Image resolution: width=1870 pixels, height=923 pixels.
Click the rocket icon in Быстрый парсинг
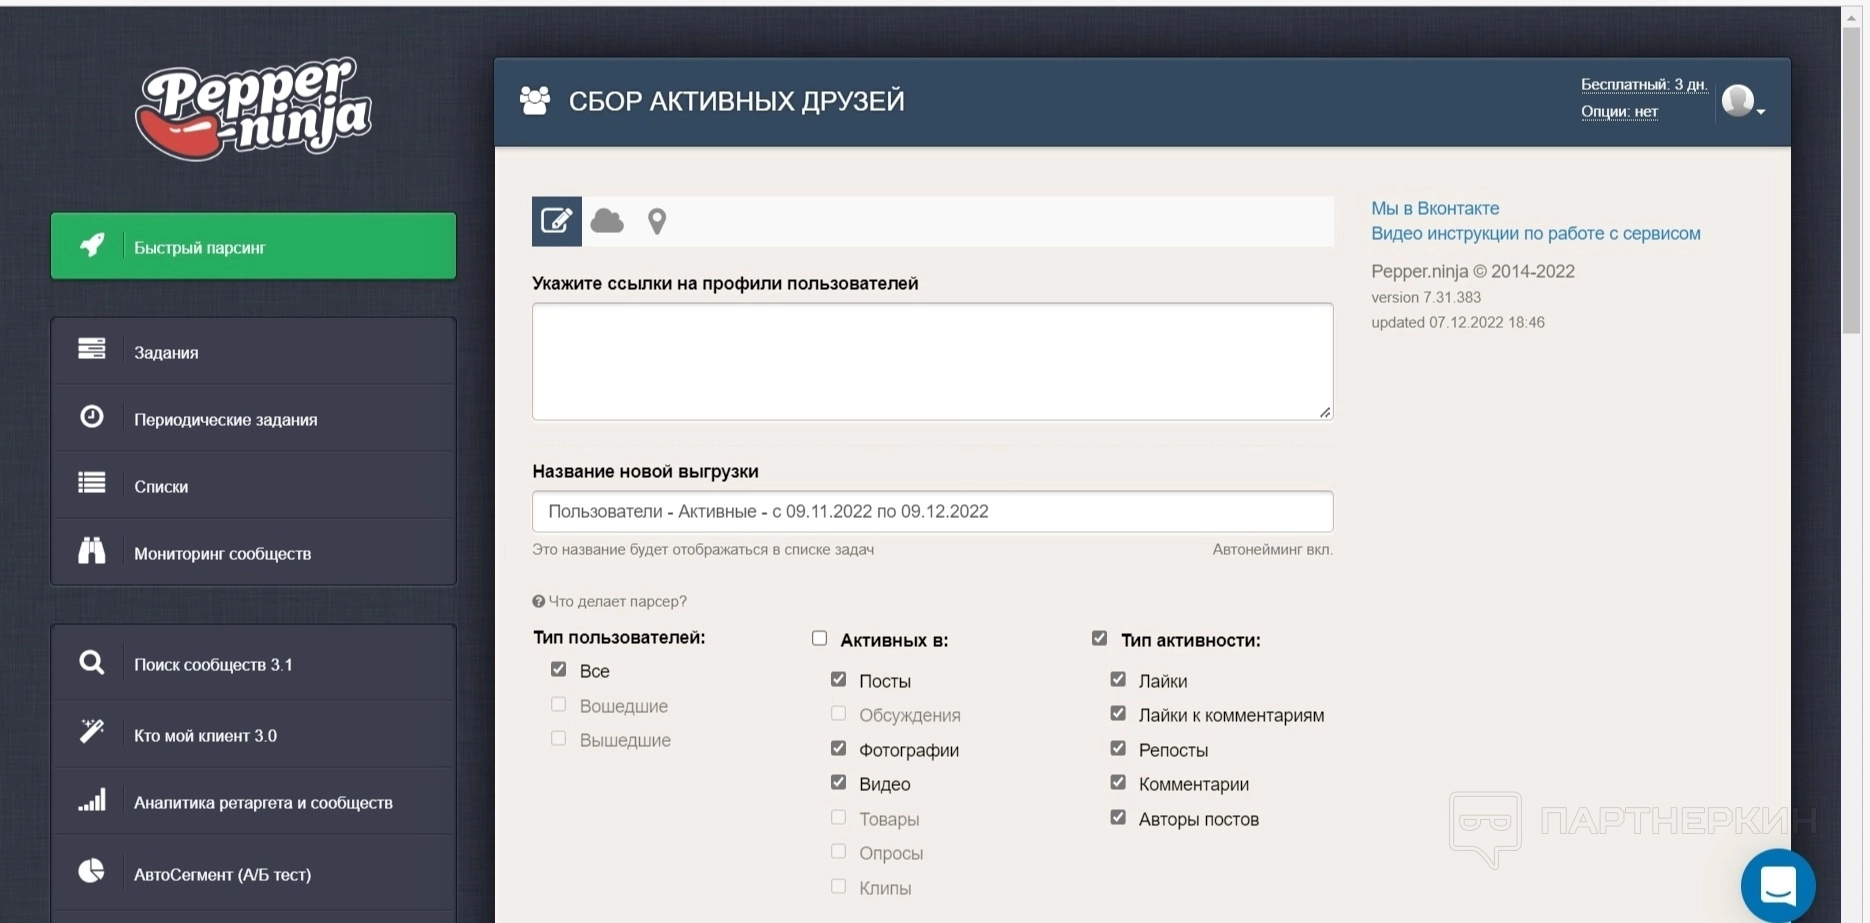pos(92,245)
